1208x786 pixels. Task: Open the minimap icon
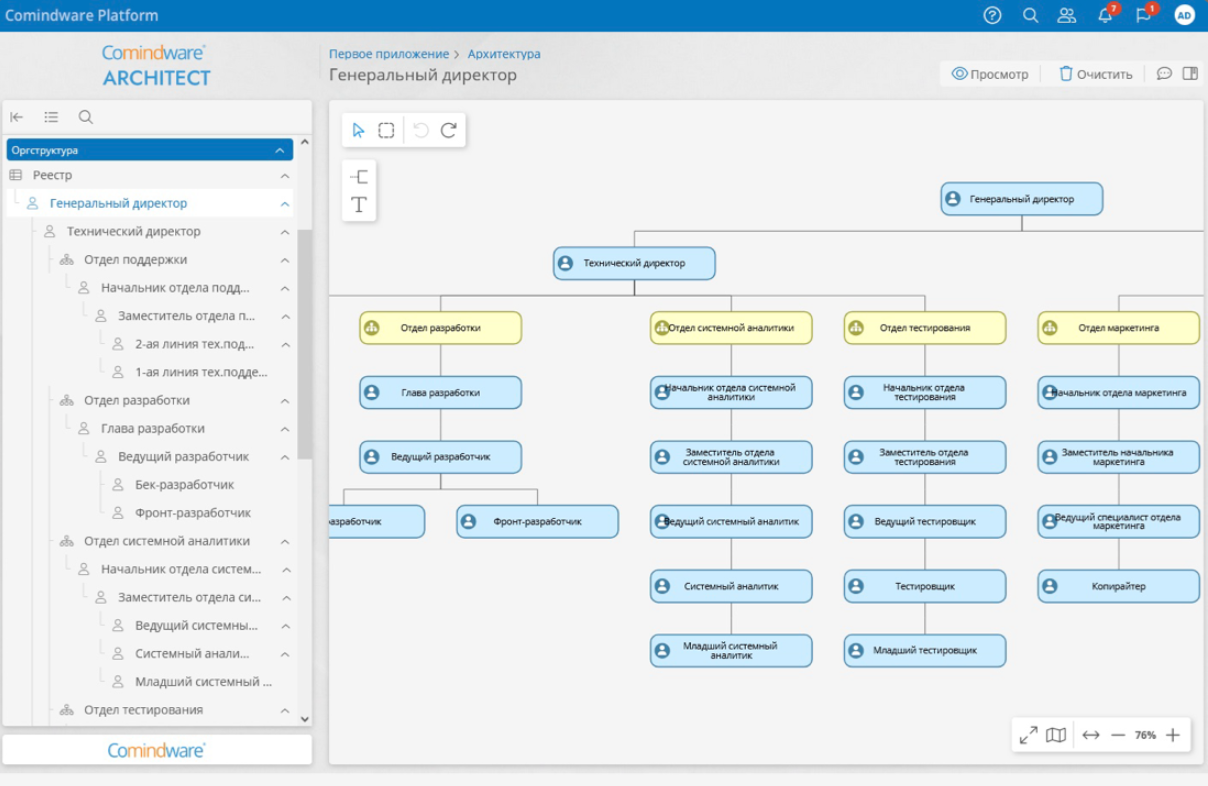click(1056, 735)
